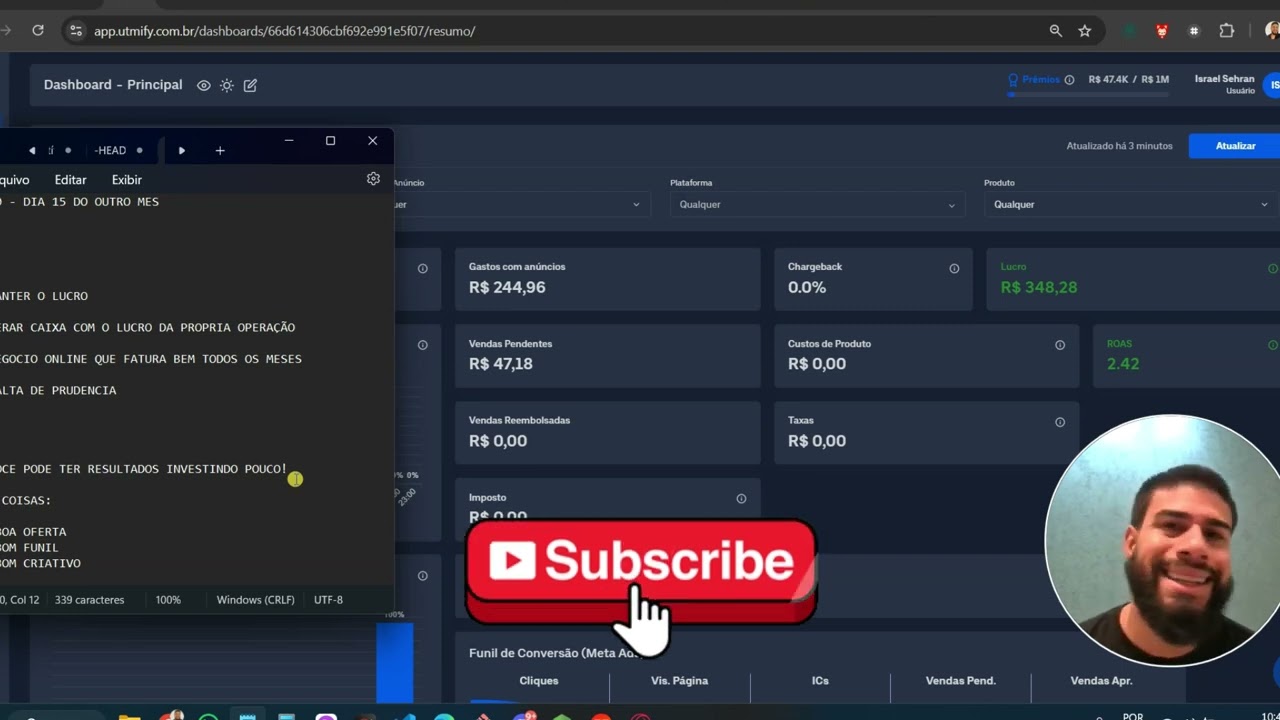Image resolution: width=1280 pixels, height=720 pixels.
Task: Open File Explorer from the taskbar
Action: 129,717
